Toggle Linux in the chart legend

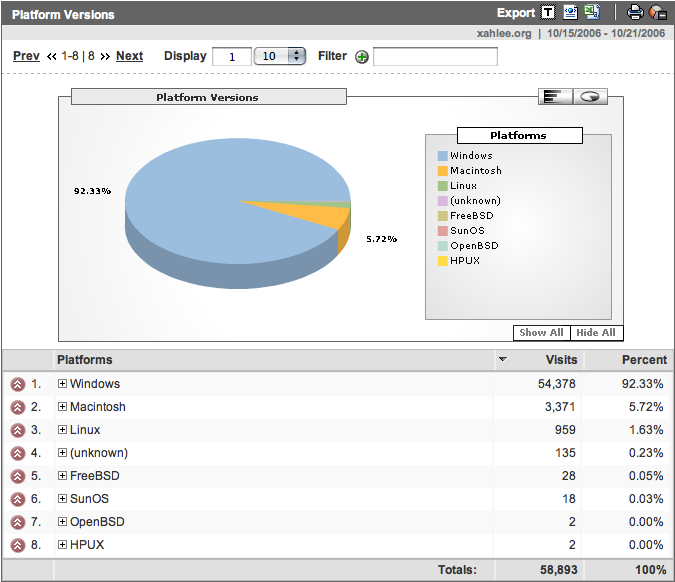(x=463, y=186)
